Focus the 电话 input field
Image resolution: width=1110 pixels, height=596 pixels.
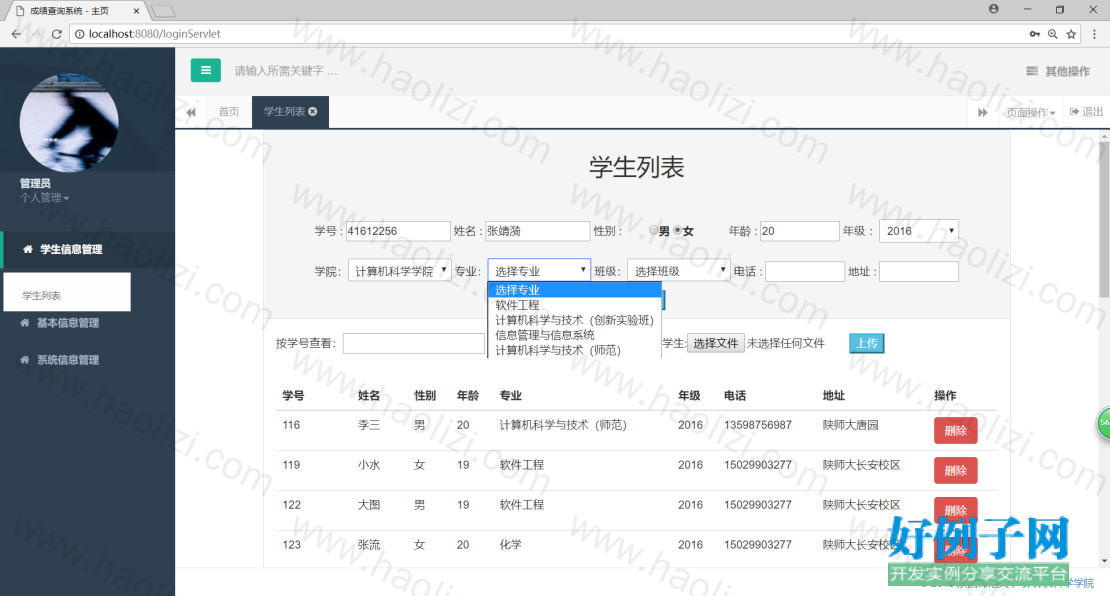[805, 271]
